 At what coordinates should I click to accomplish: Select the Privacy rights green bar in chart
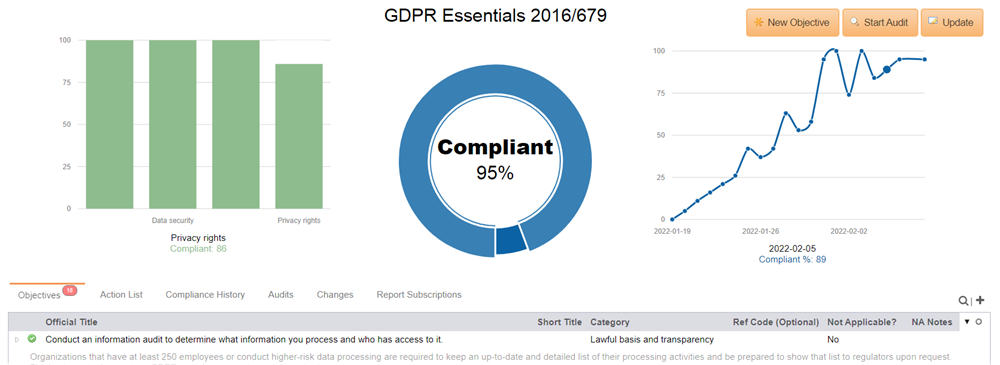pos(299,136)
